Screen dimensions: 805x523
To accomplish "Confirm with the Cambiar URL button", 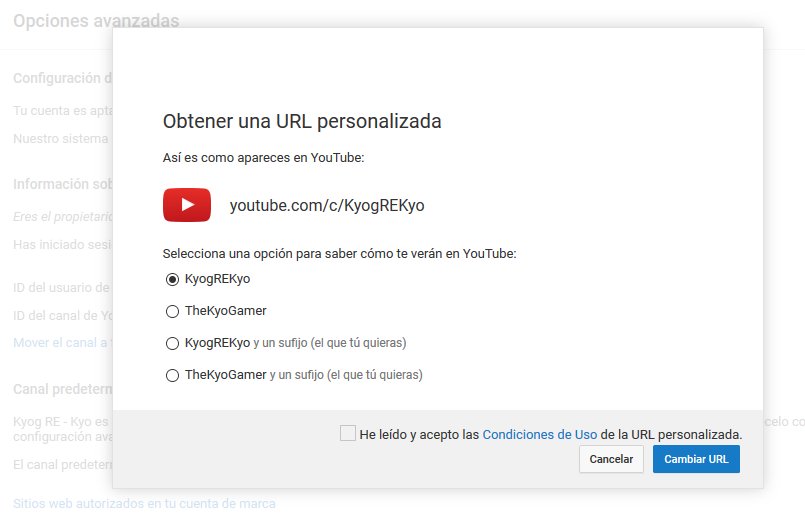I will pyautogui.click(x=696, y=459).
